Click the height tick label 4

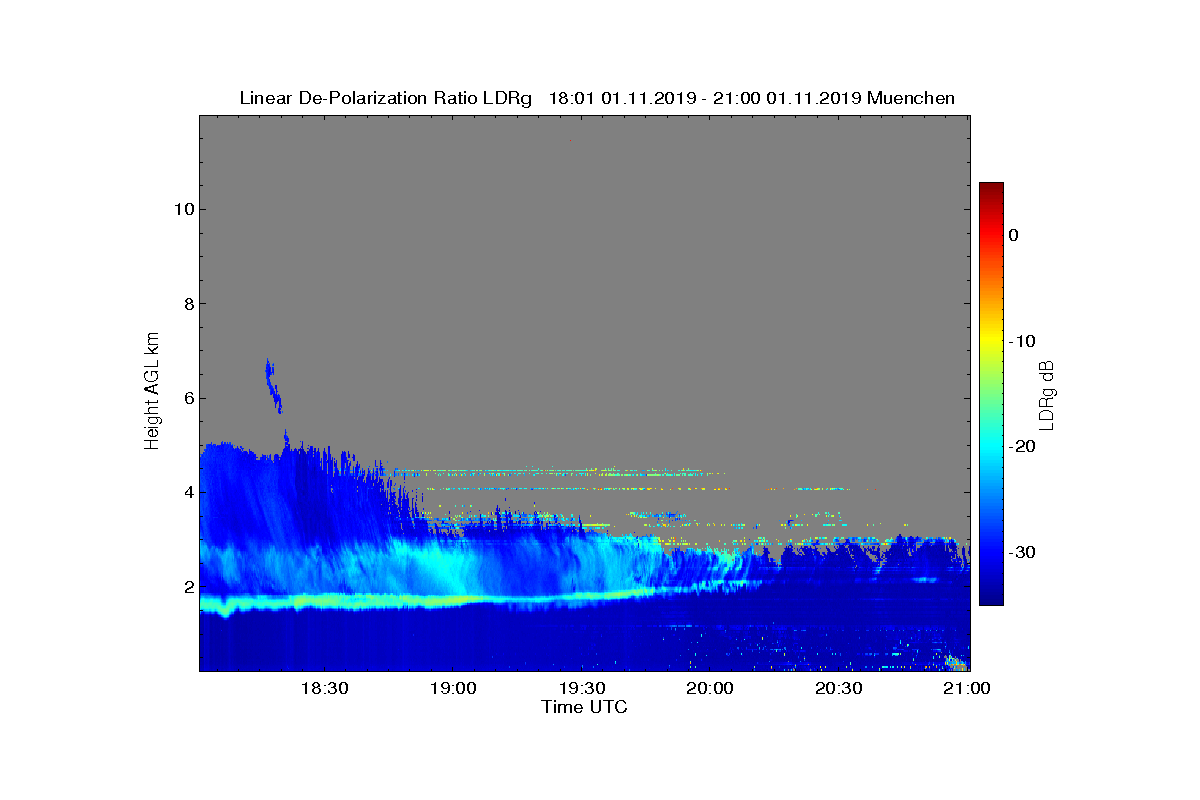(x=188, y=492)
